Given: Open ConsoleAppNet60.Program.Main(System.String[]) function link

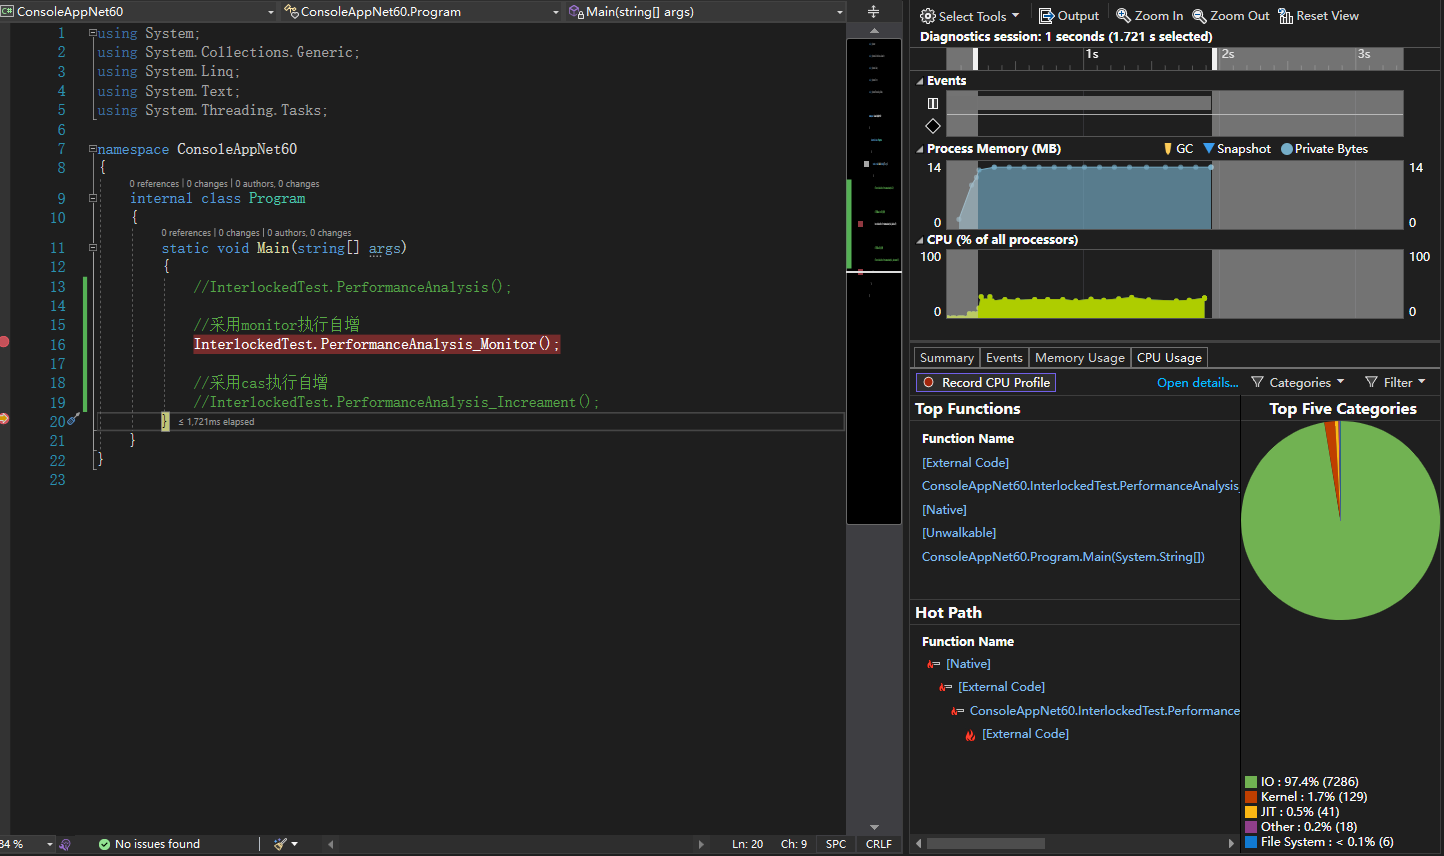Looking at the screenshot, I should [x=1063, y=557].
